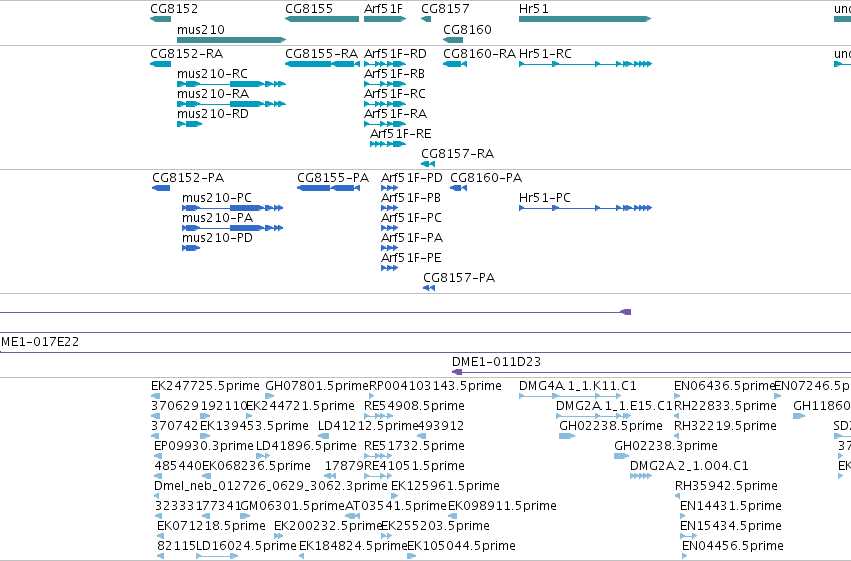
Task: Select EST EN15434.5prime
Action: [x=689, y=536]
